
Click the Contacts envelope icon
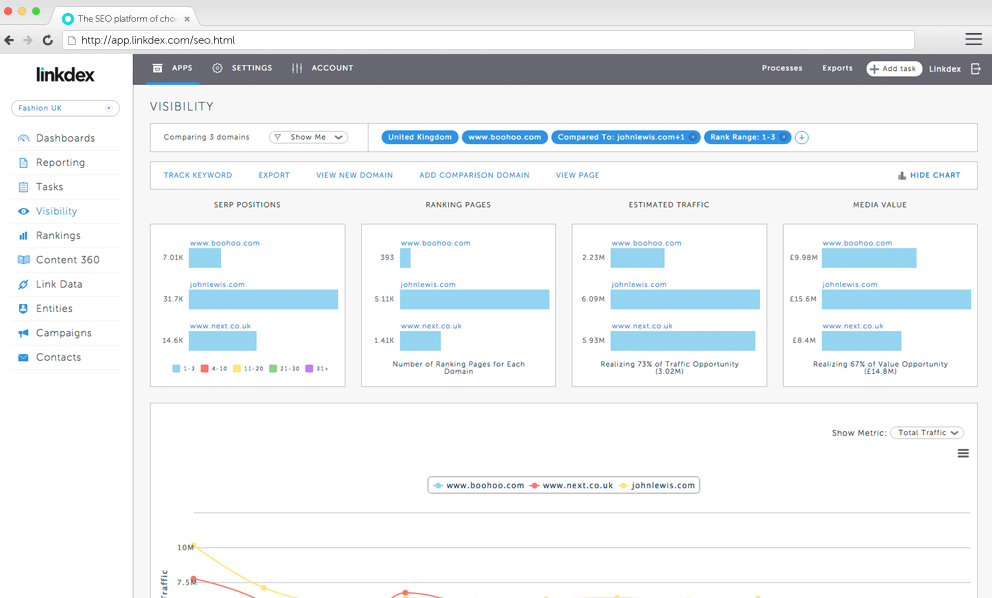click(x=23, y=358)
